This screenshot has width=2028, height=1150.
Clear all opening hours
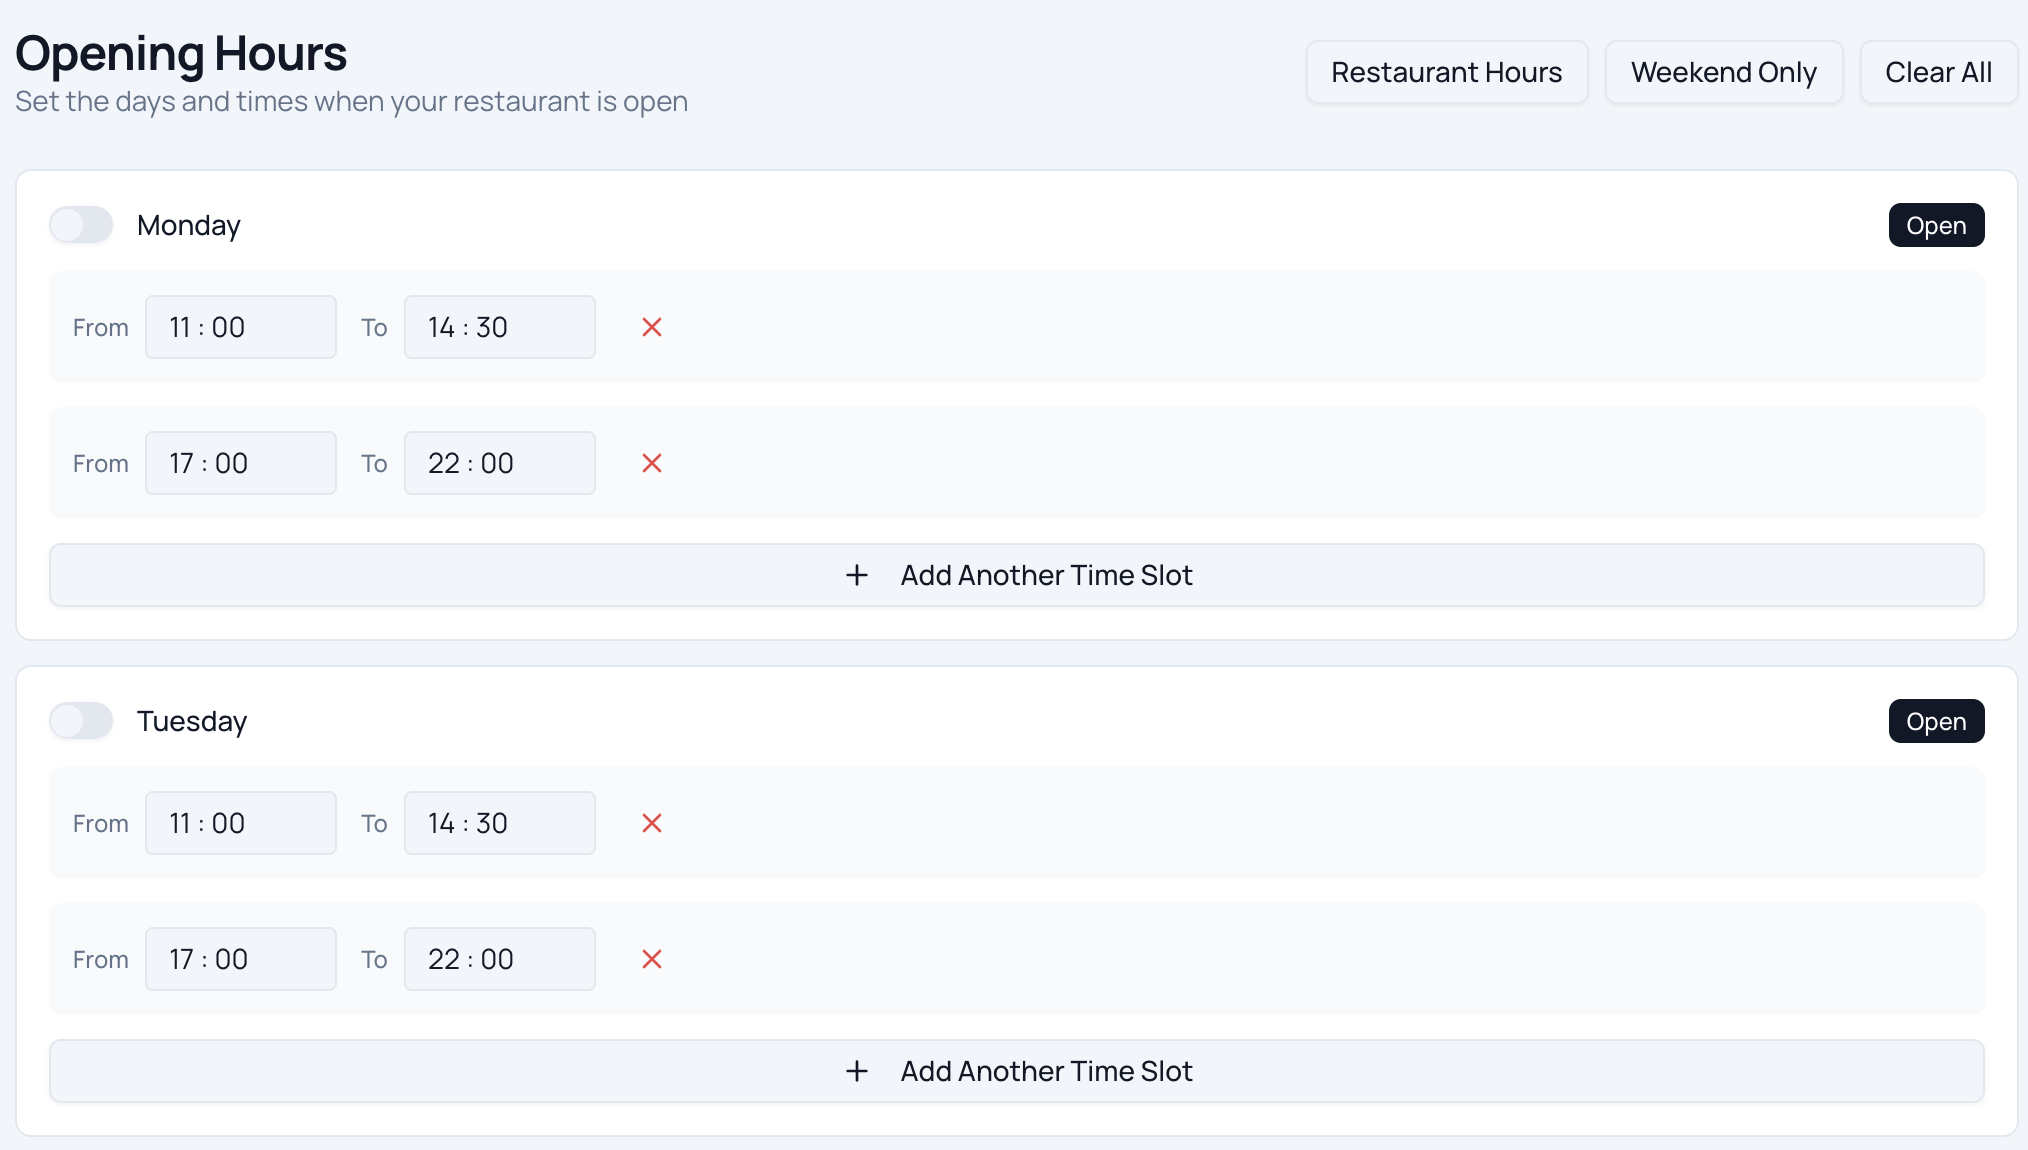(x=1938, y=71)
